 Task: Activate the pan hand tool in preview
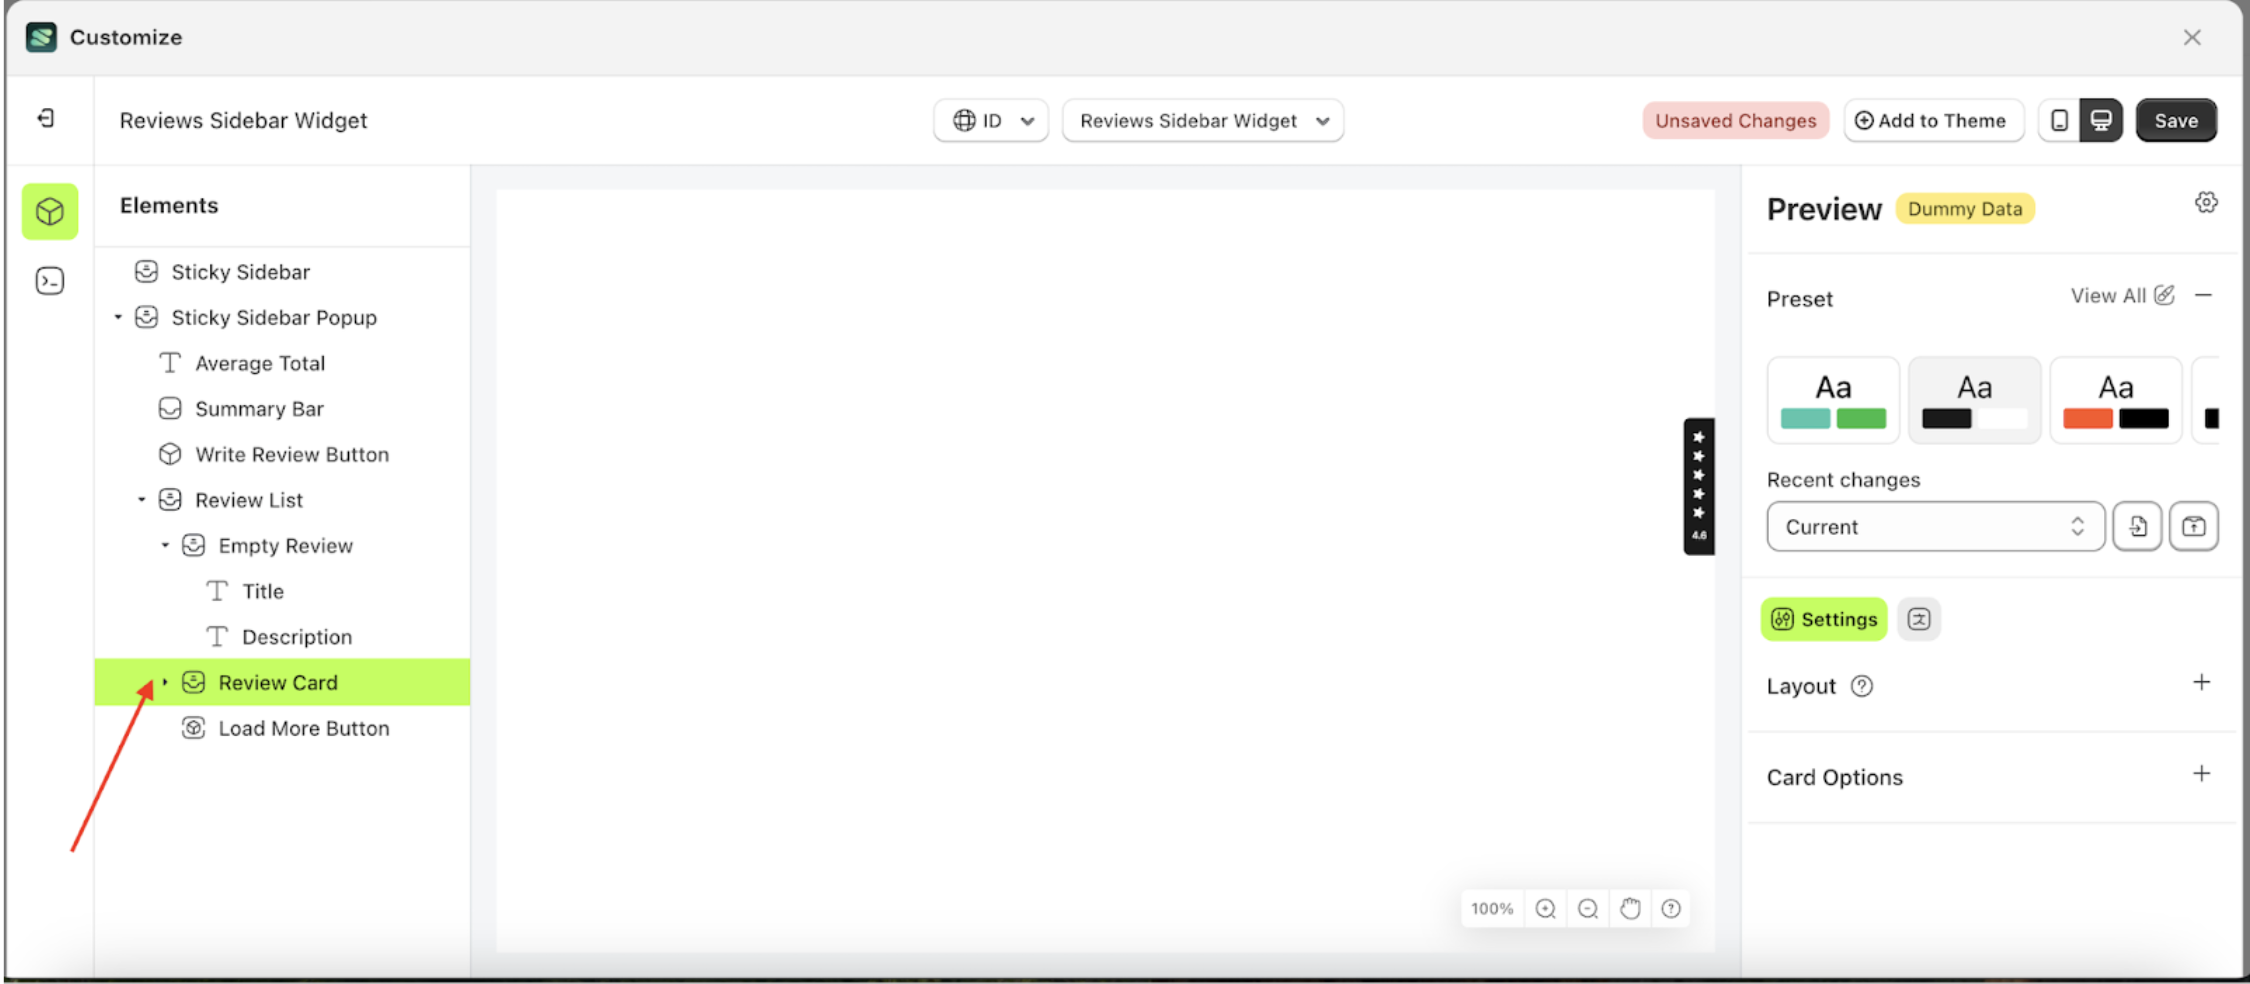[1629, 908]
